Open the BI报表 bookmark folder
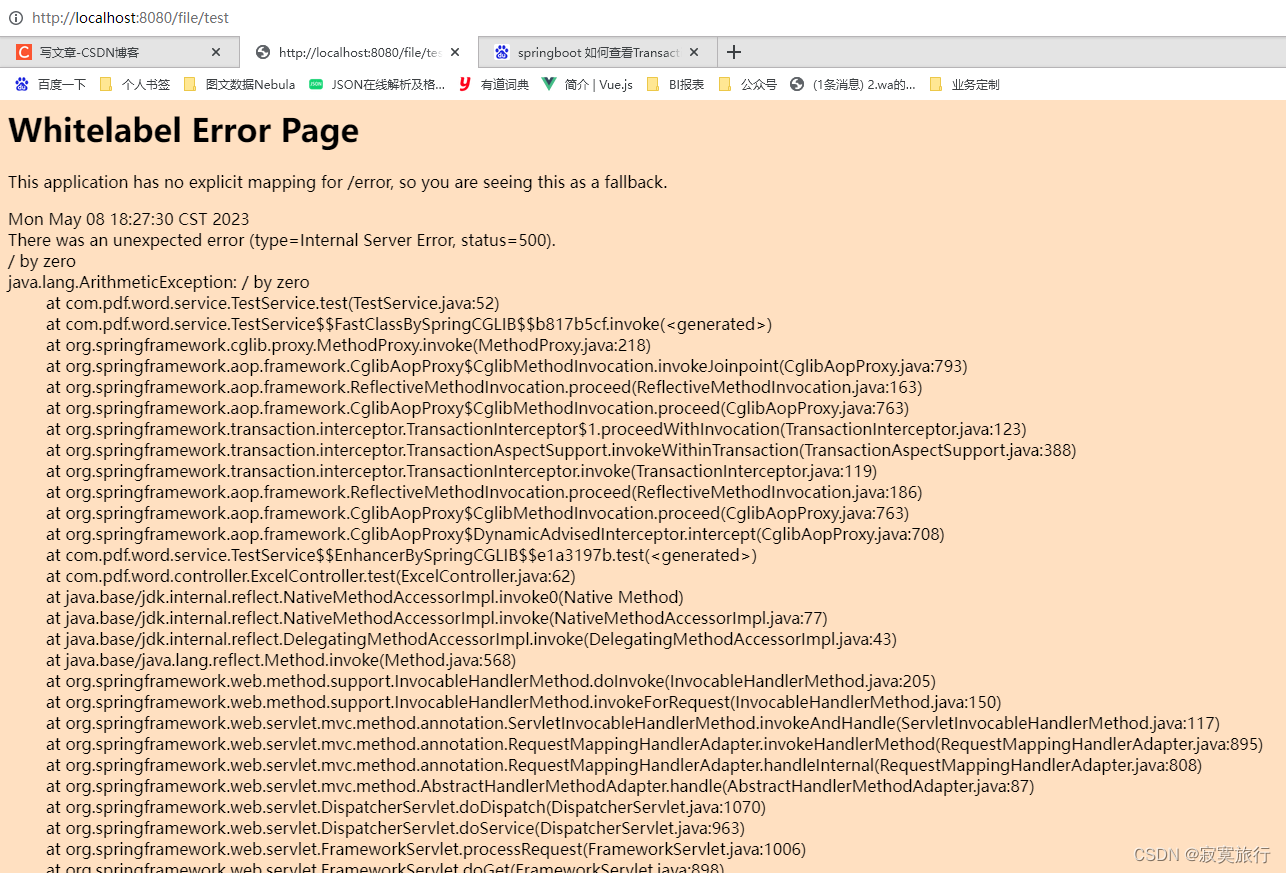This screenshot has width=1286, height=873. click(x=675, y=85)
